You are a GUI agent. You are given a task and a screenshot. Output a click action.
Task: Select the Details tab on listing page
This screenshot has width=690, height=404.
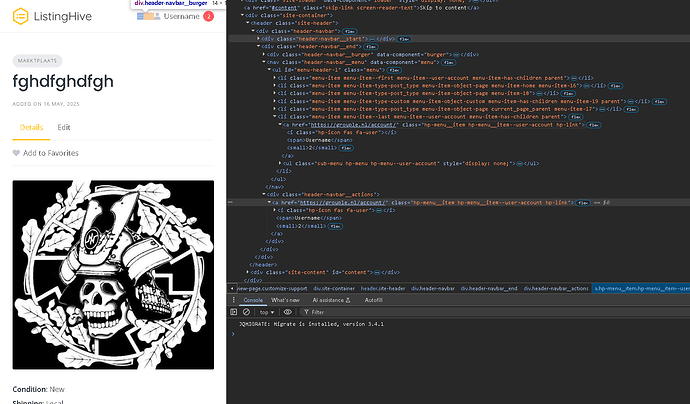(x=31, y=127)
